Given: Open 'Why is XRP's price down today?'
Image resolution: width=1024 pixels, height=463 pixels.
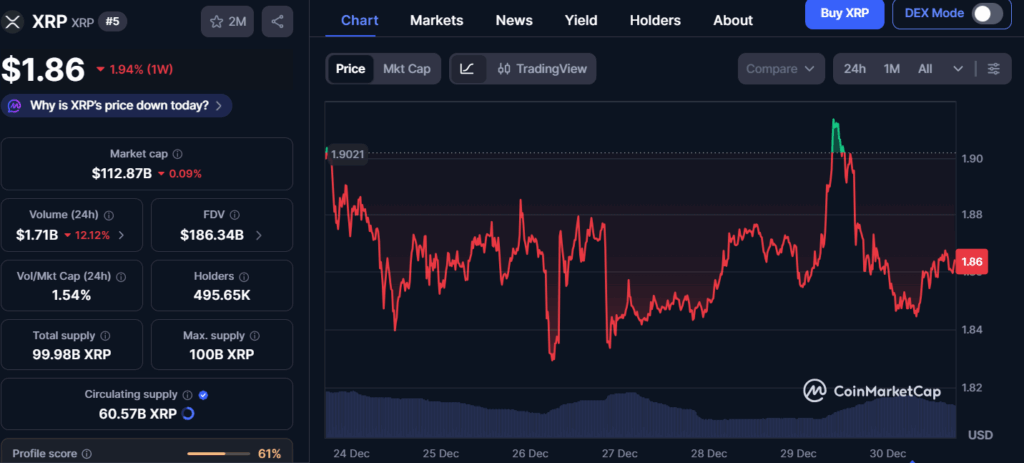Looking at the screenshot, I should tap(118, 106).
